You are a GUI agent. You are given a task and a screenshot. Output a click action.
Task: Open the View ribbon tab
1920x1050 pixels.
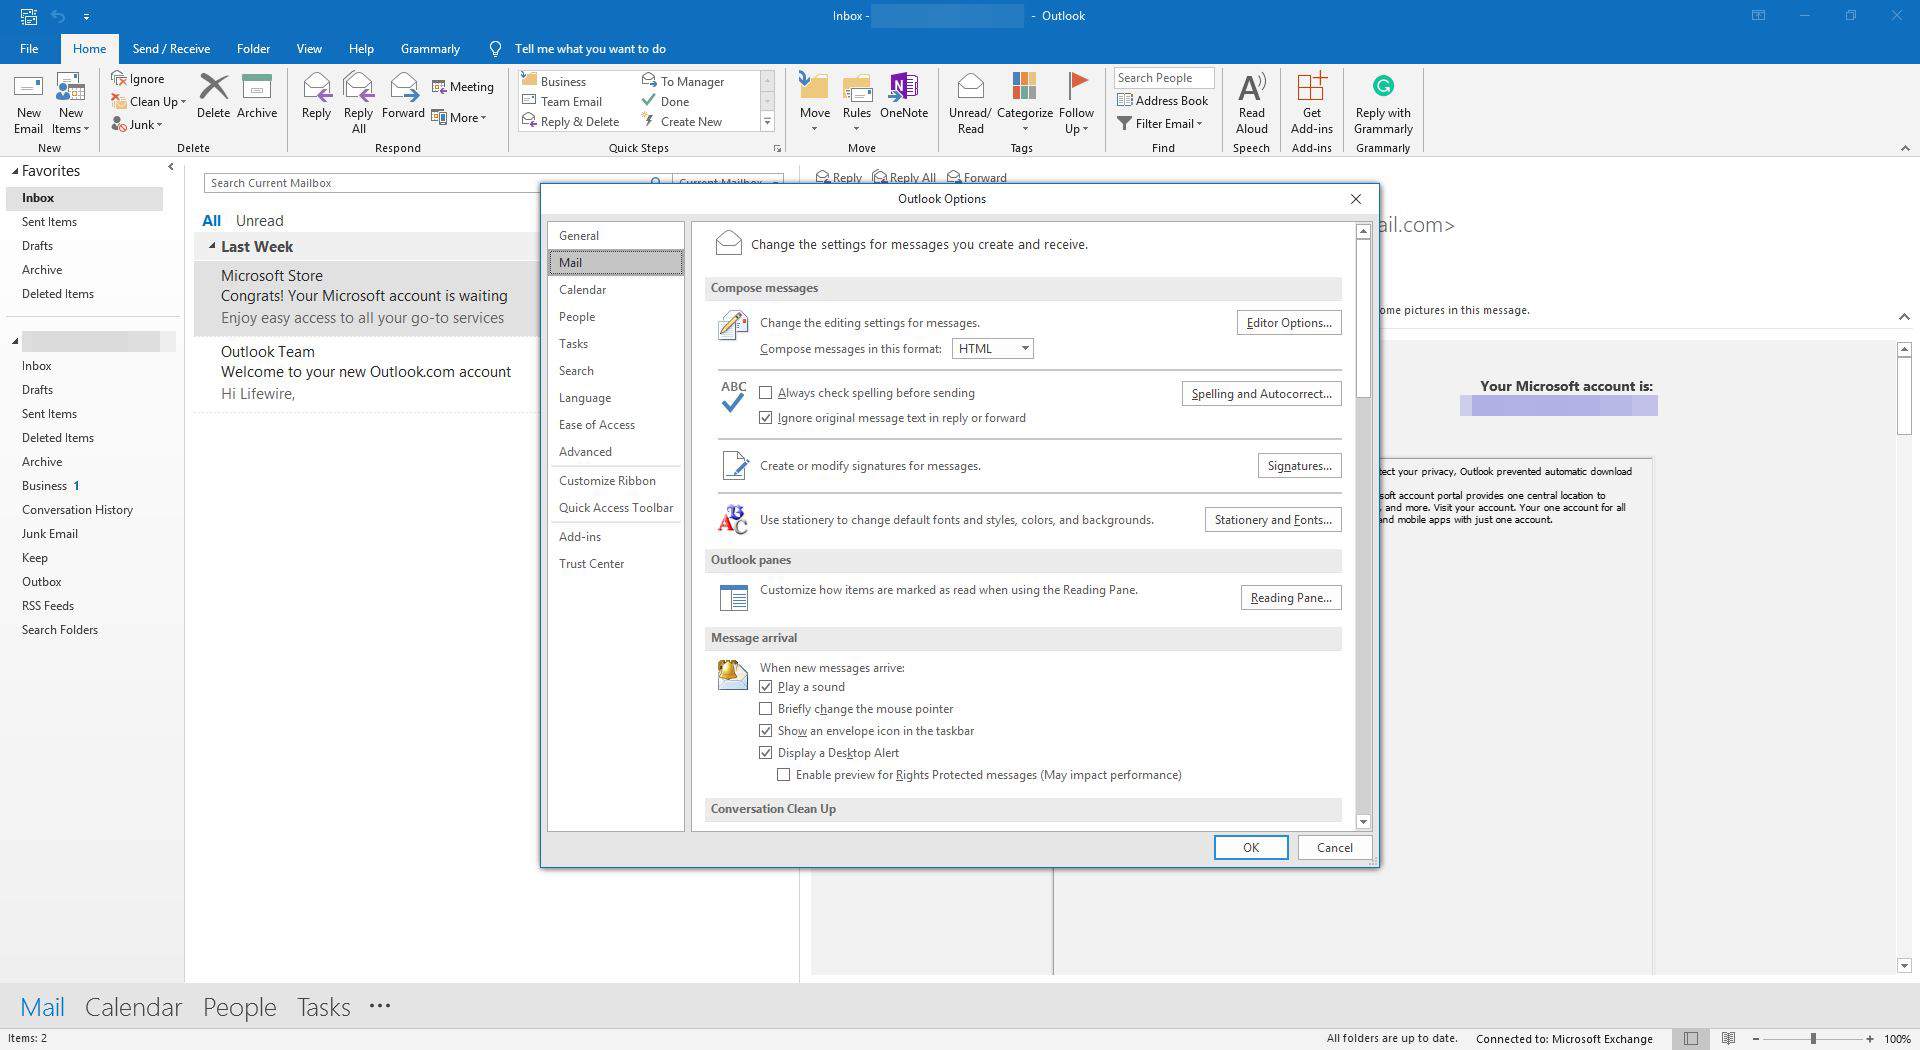pos(309,48)
